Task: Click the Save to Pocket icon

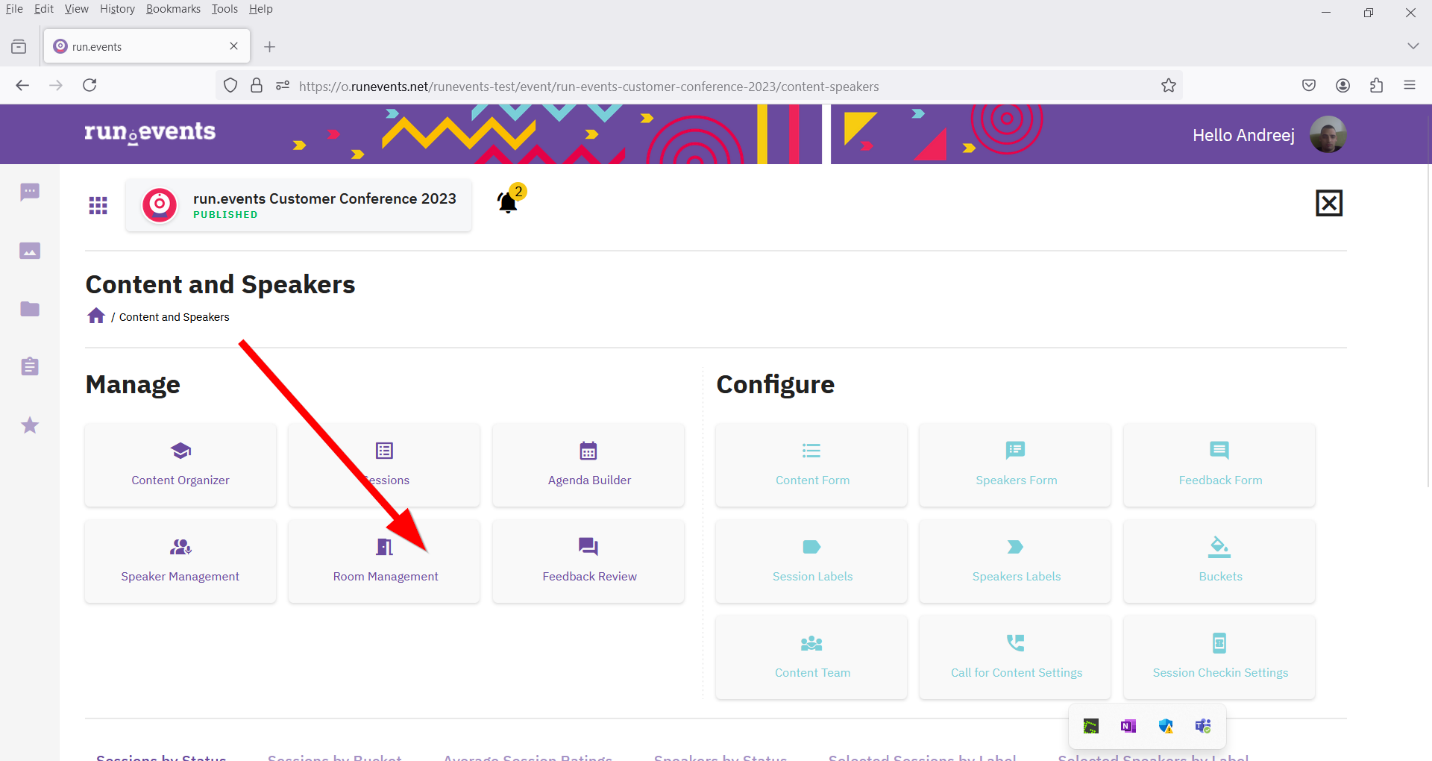Action: coord(1309,86)
